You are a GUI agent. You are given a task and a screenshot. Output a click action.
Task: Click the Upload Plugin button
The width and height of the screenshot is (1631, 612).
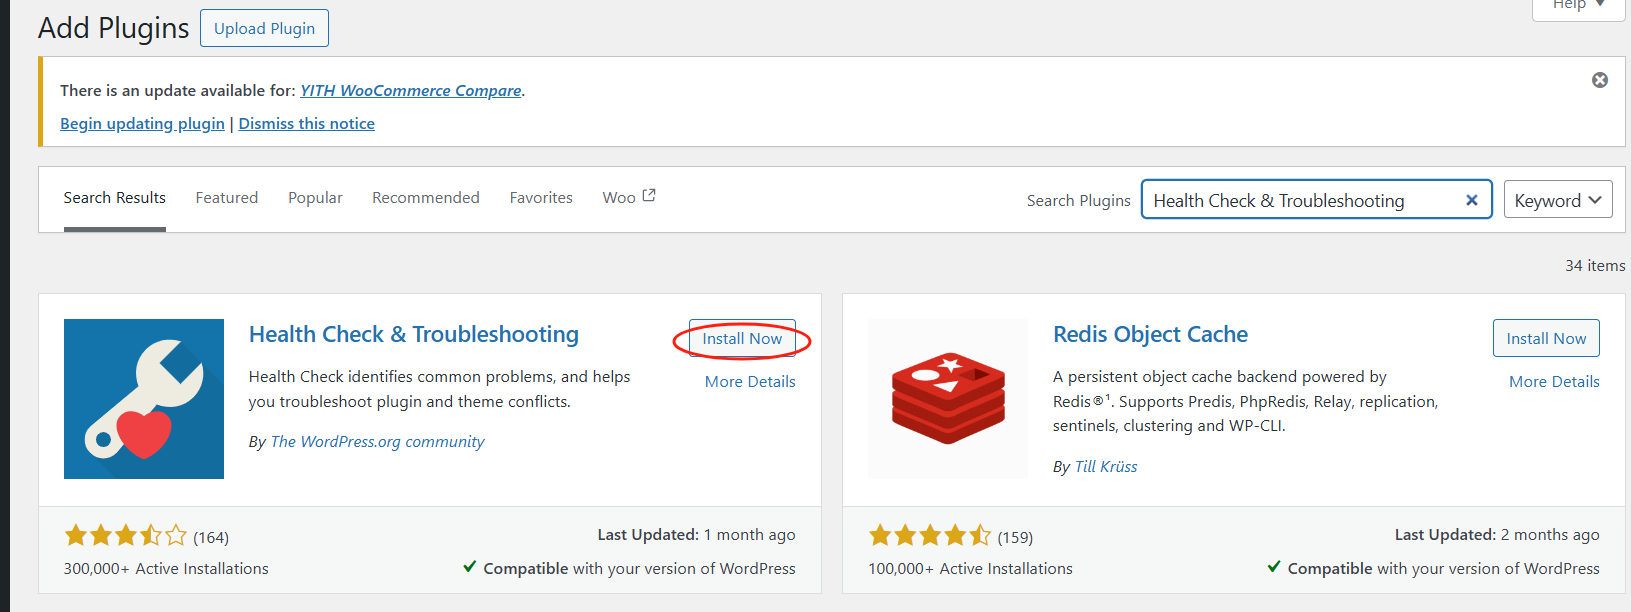tap(264, 28)
